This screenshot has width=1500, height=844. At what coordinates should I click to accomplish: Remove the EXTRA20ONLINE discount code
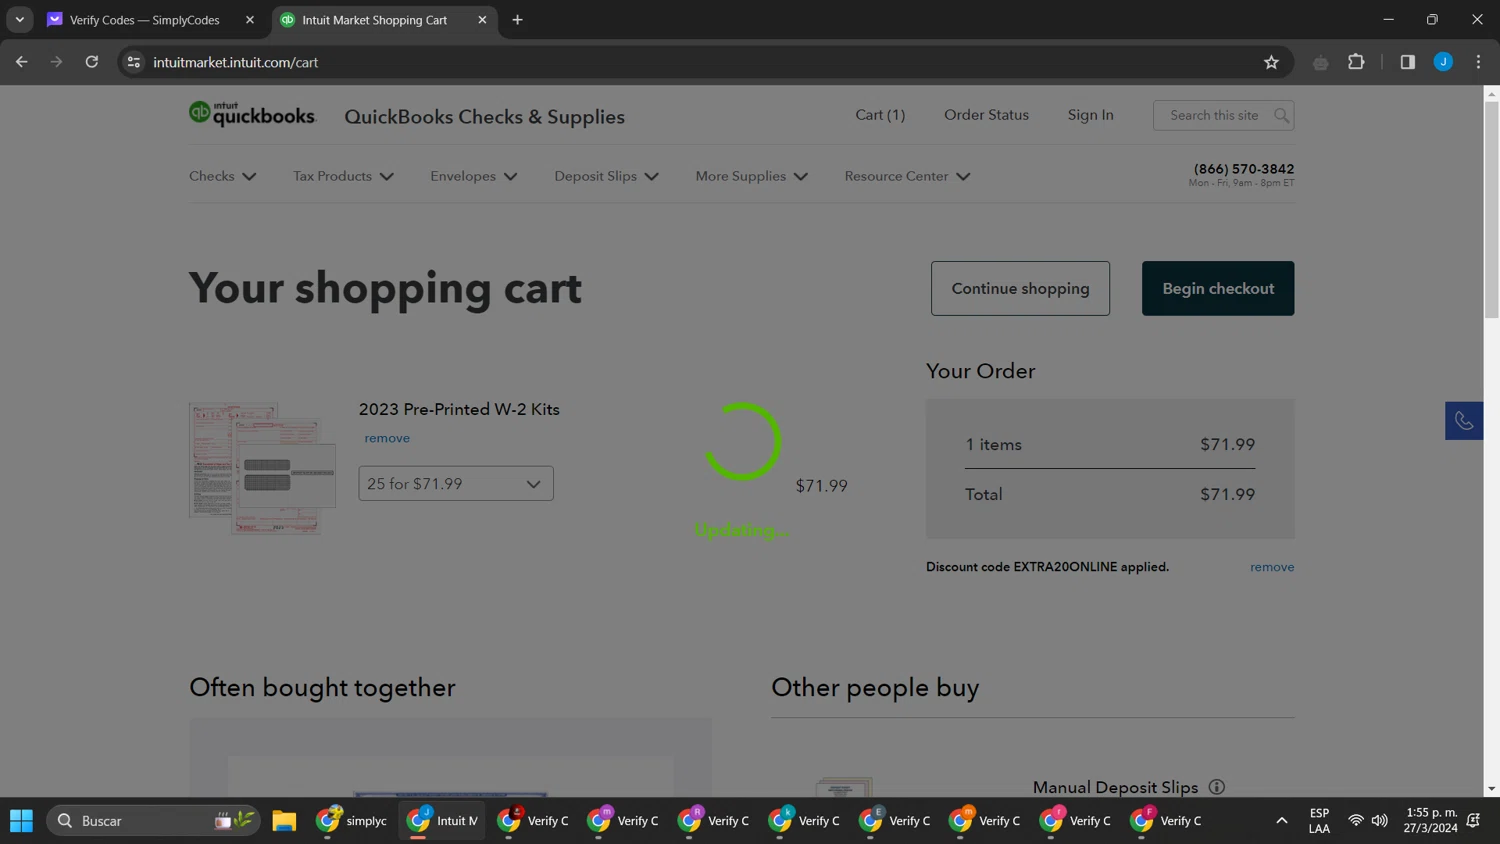1272,567
